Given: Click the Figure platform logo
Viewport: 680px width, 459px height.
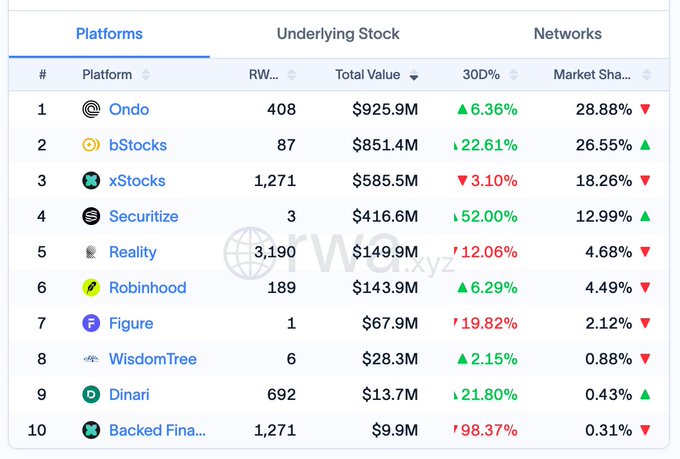Looking at the screenshot, I should coord(91,323).
